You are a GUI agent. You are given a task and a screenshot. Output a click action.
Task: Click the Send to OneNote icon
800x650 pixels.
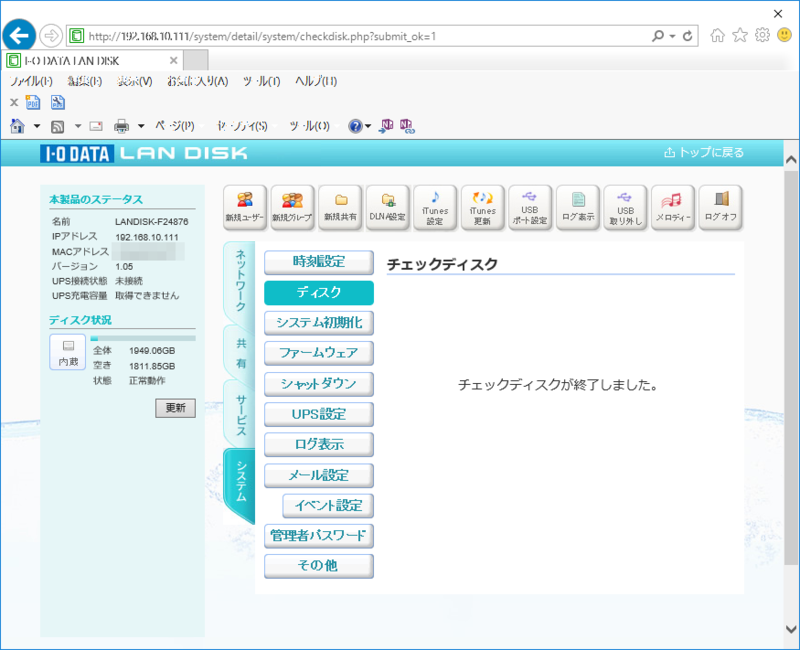click(386, 126)
